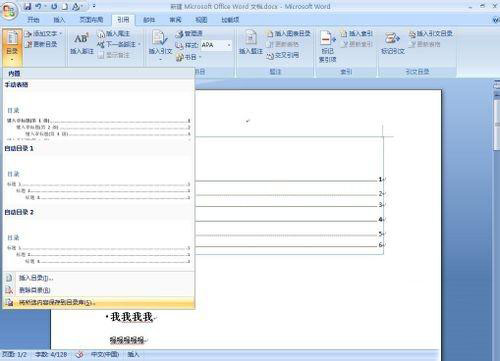Go to next footnote via 下一条脚注

click(x=116, y=44)
